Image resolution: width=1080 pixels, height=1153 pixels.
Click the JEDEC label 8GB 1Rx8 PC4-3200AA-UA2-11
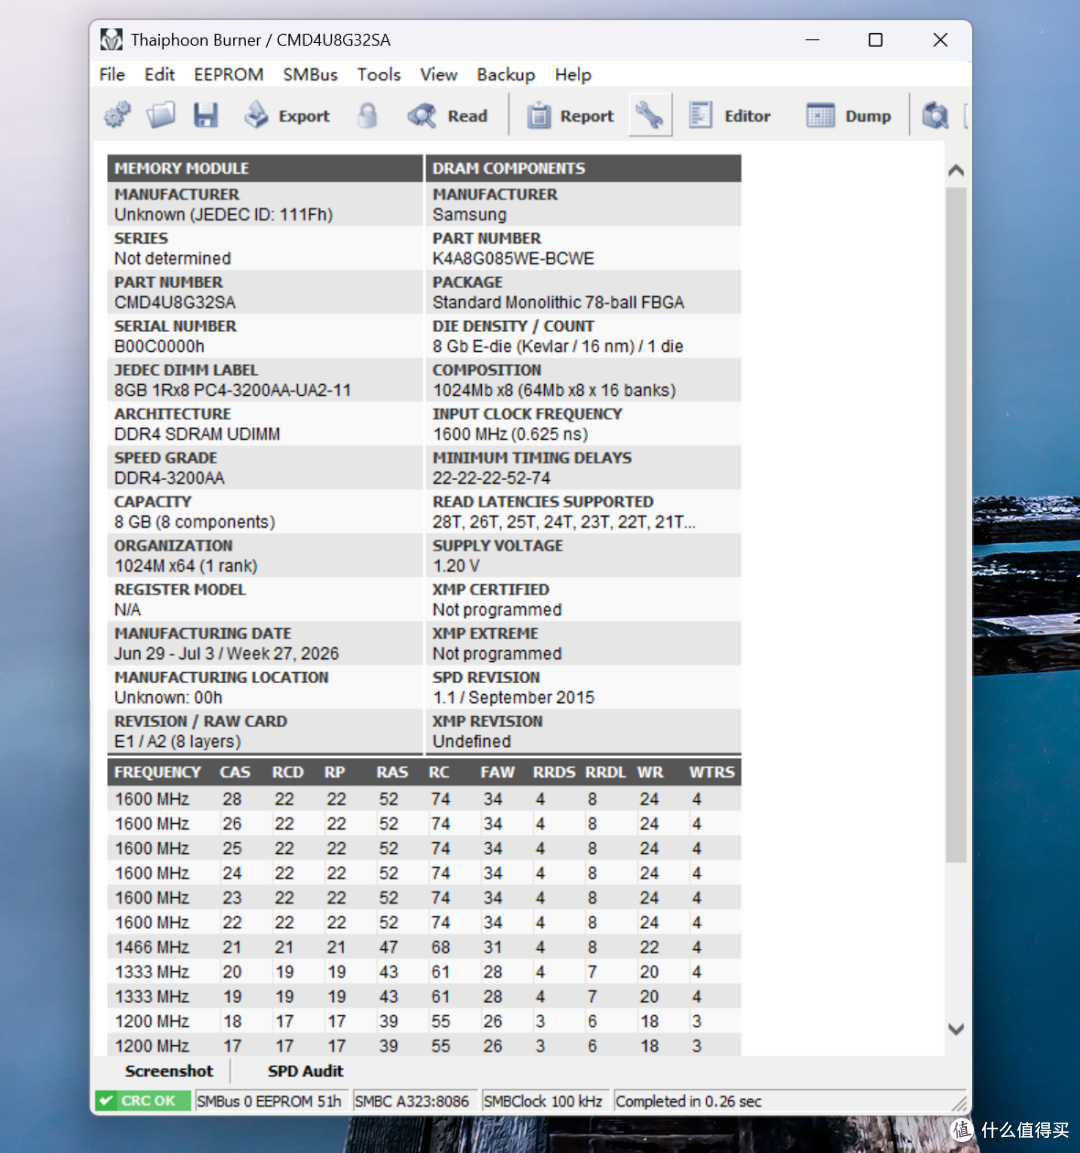click(x=232, y=390)
